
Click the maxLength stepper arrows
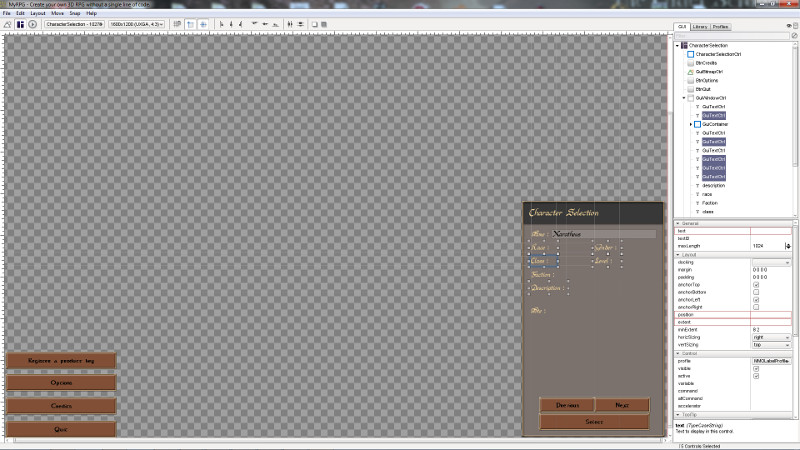tap(788, 246)
